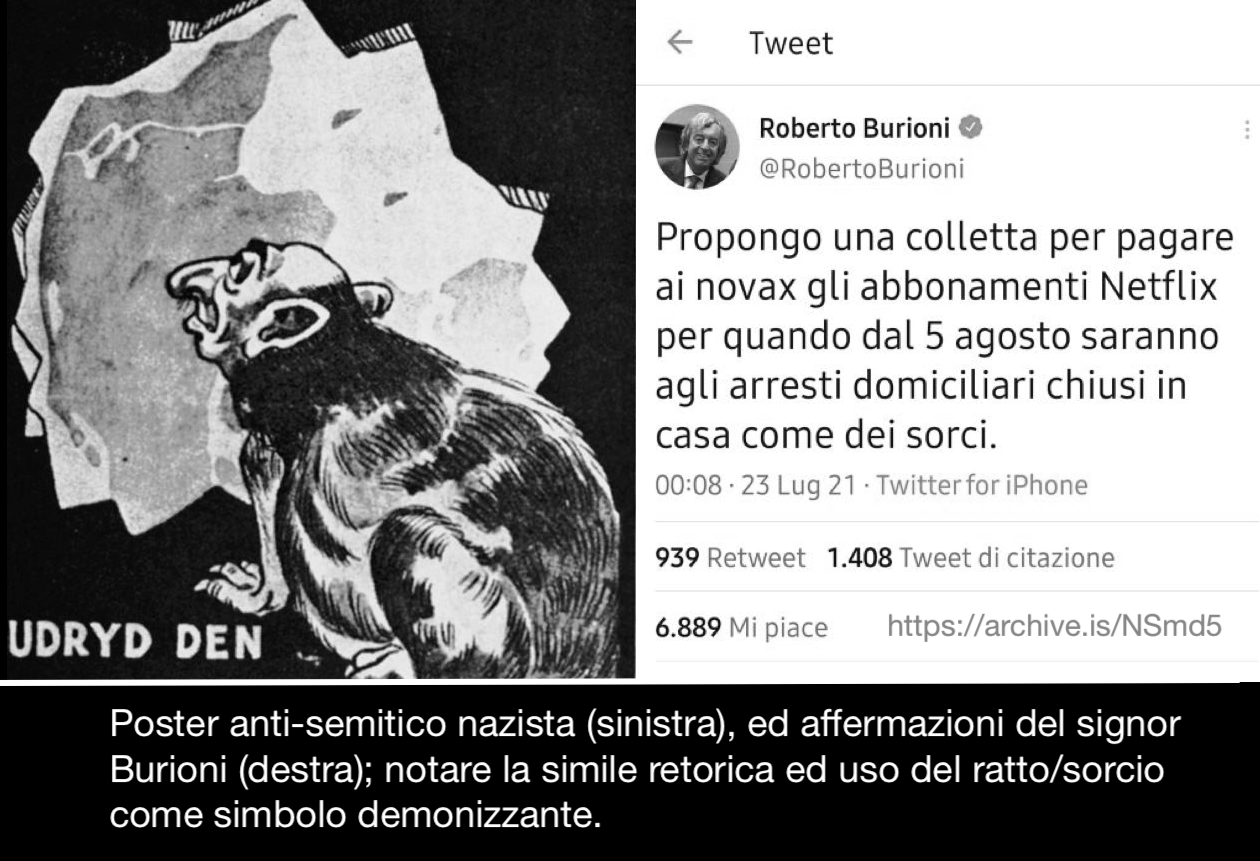Click the Roberto Burioni display name
Viewport: 1260px width, 861px height.
coord(857,128)
